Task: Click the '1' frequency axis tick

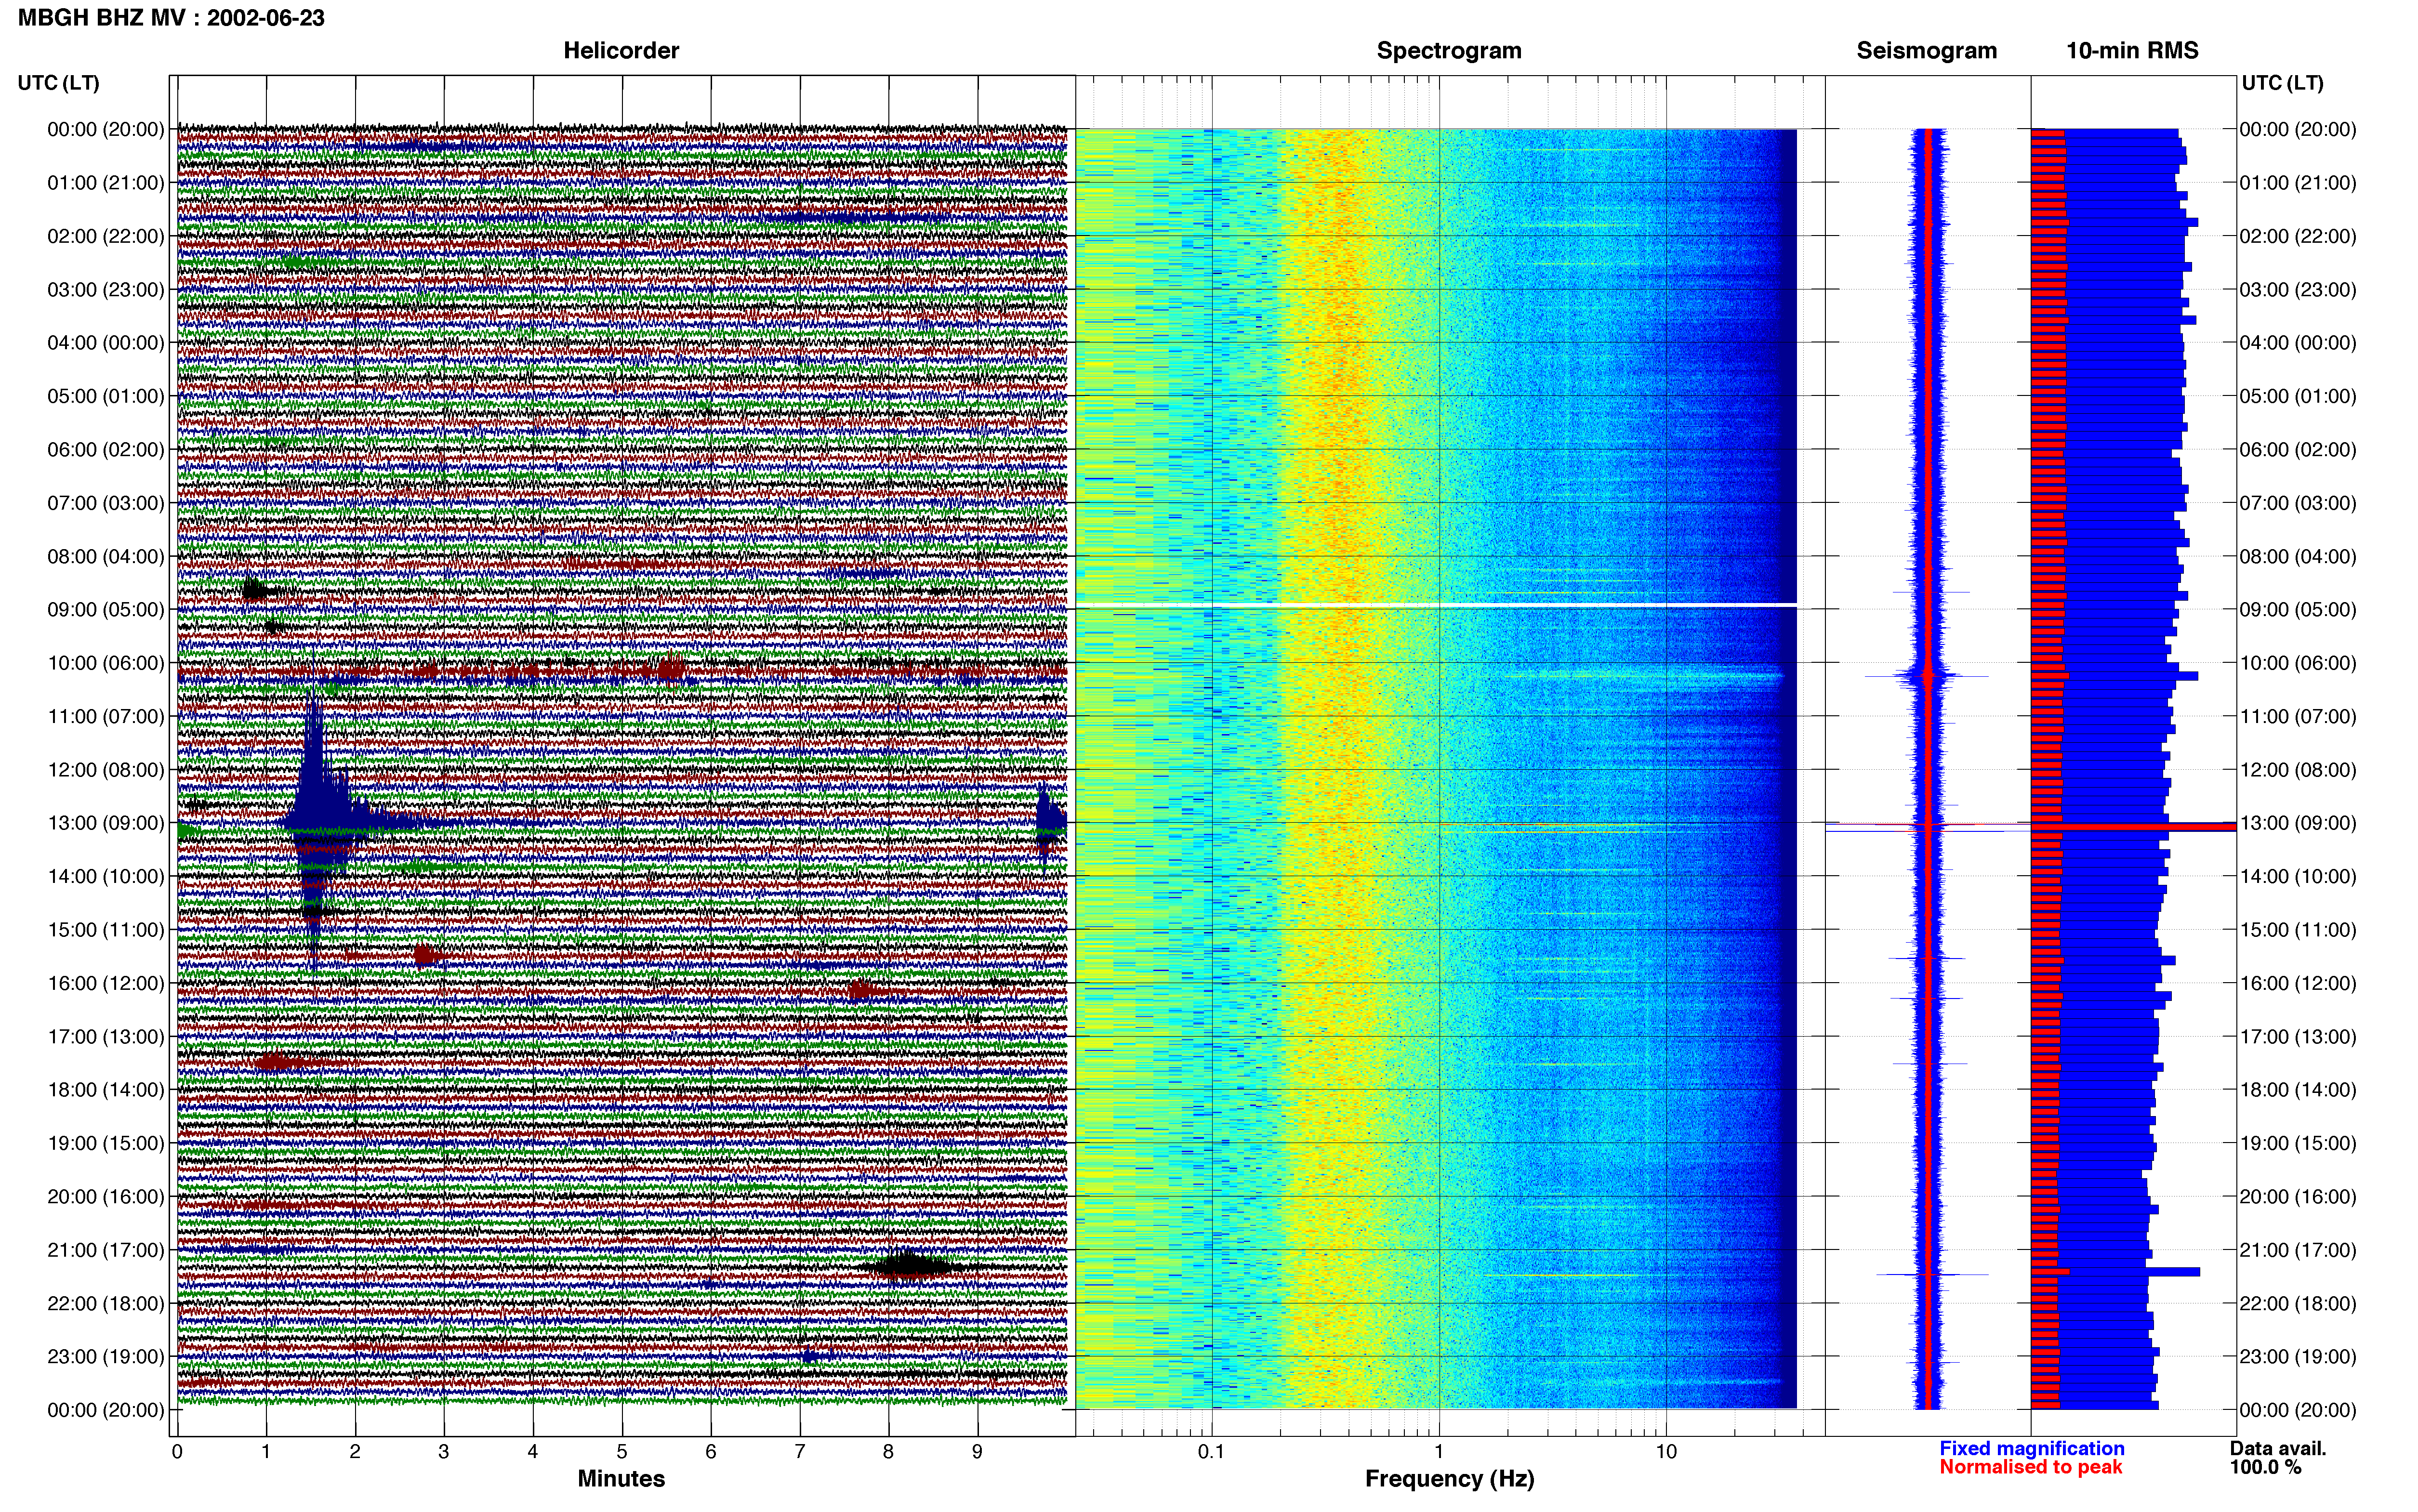Action: pyautogui.click(x=1439, y=1452)
